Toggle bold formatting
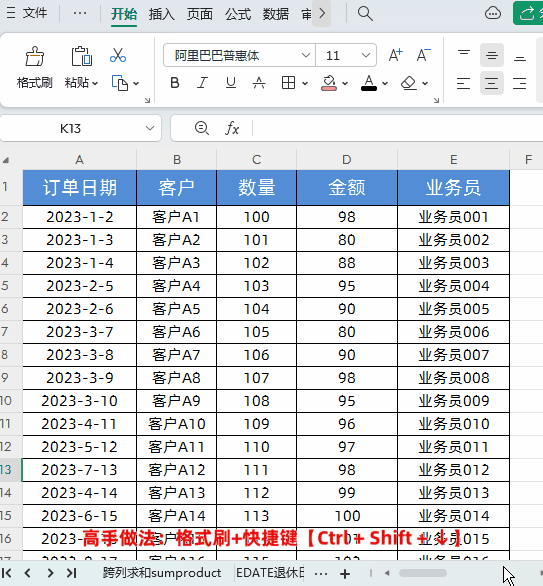Viewport: 543px width, 586px height. [x=175, y=83]
